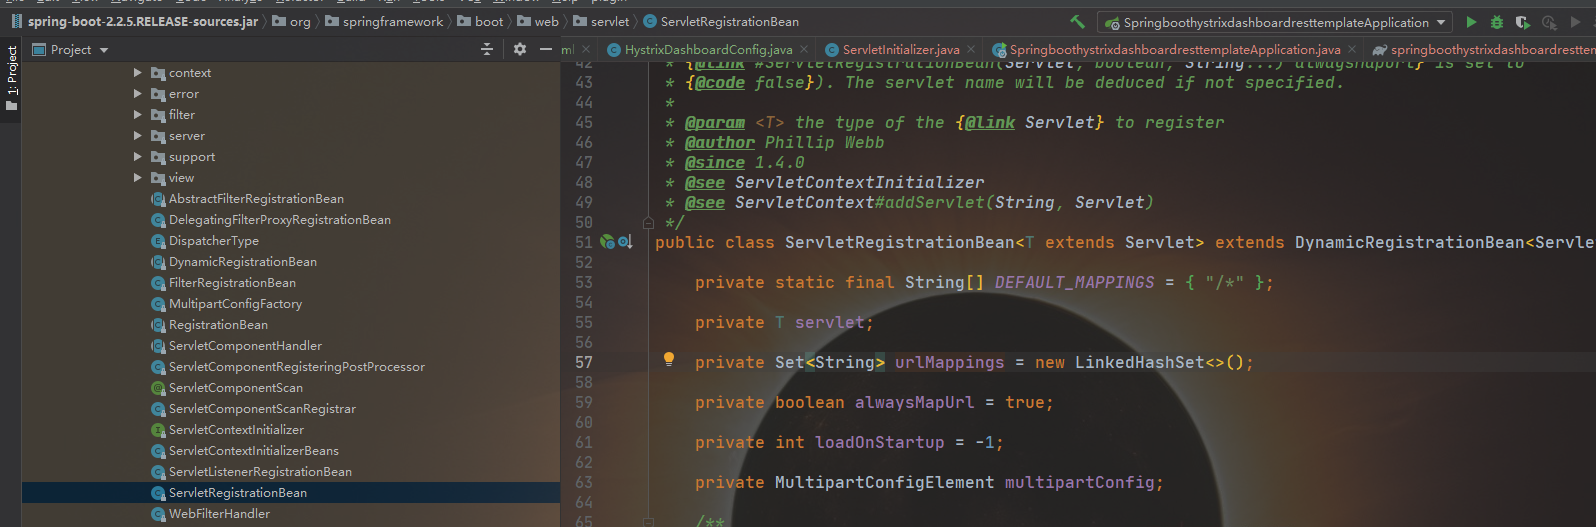Click the Spring bean gutter icon on line 51
This screenshot has width=1596, height=527.
point(607,242)
